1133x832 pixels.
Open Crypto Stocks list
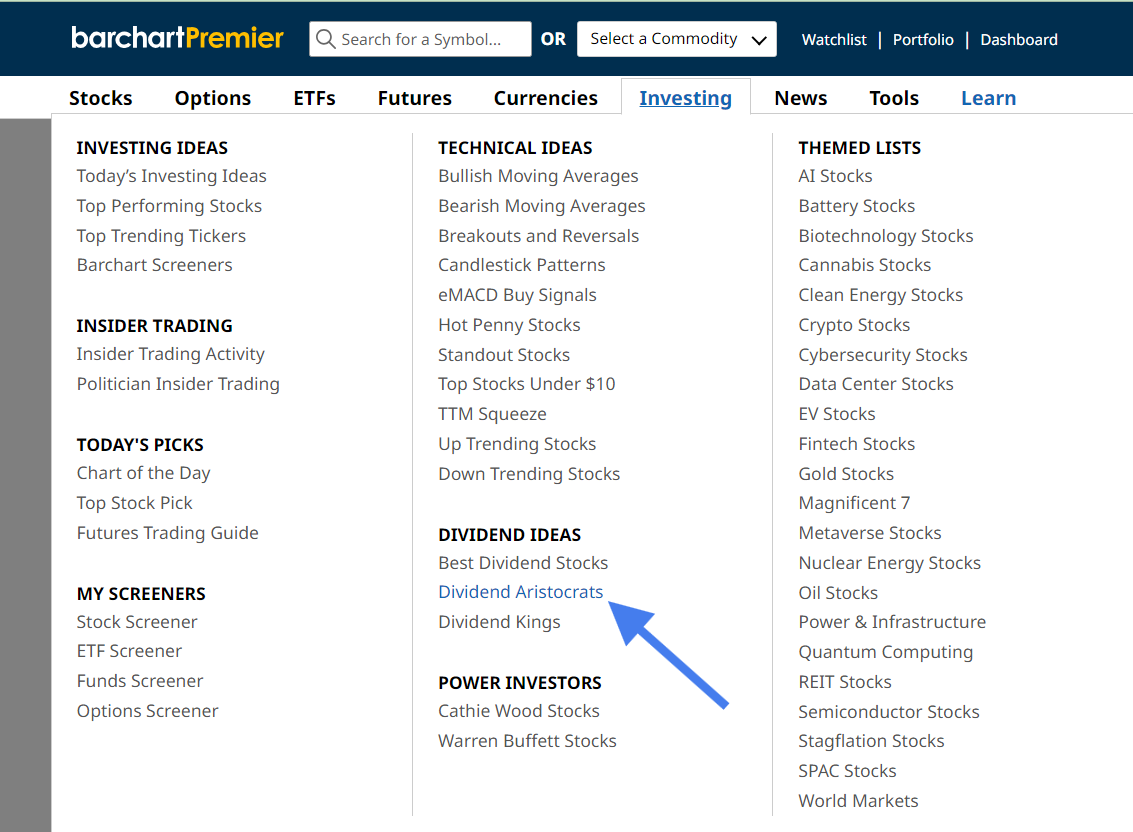(854, 325)
